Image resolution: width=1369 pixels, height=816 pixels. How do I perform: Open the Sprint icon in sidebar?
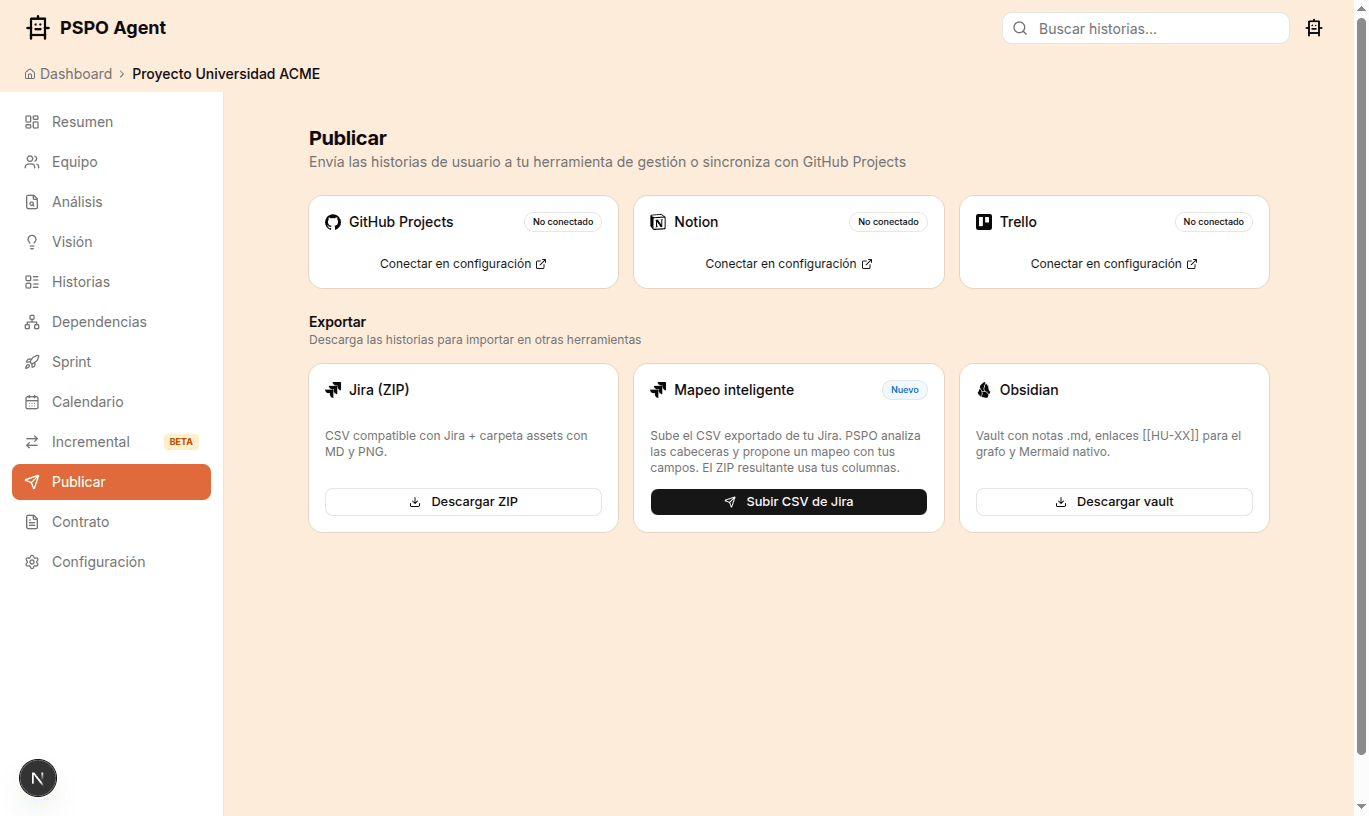tap(31, 361)
